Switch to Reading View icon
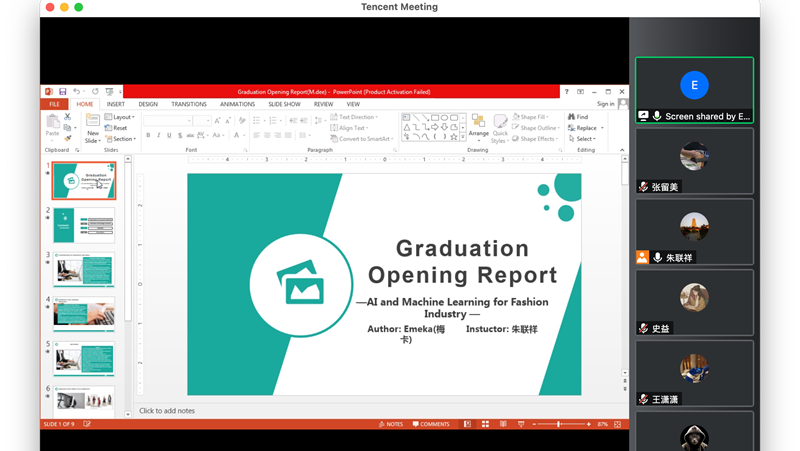Screen dimensions: 800x451 point(503,424)
